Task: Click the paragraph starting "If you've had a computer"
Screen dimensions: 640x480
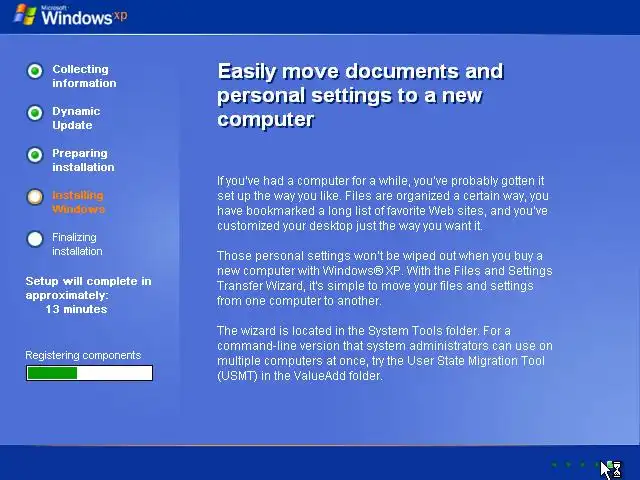Action: [x=382, y=203]
